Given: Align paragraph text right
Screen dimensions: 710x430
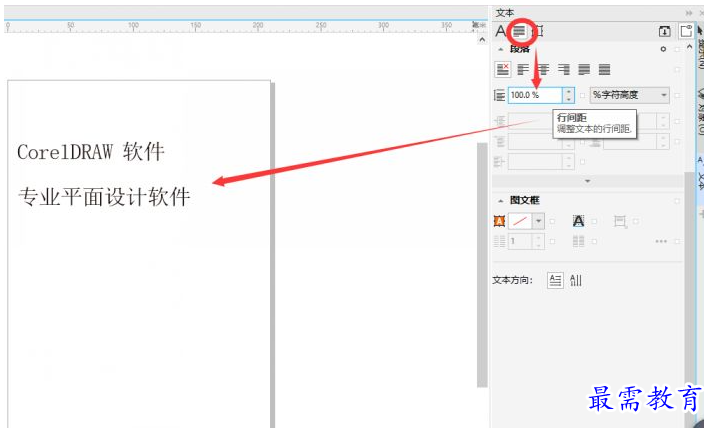Looking at the screenshot, I should pos(564,69).
